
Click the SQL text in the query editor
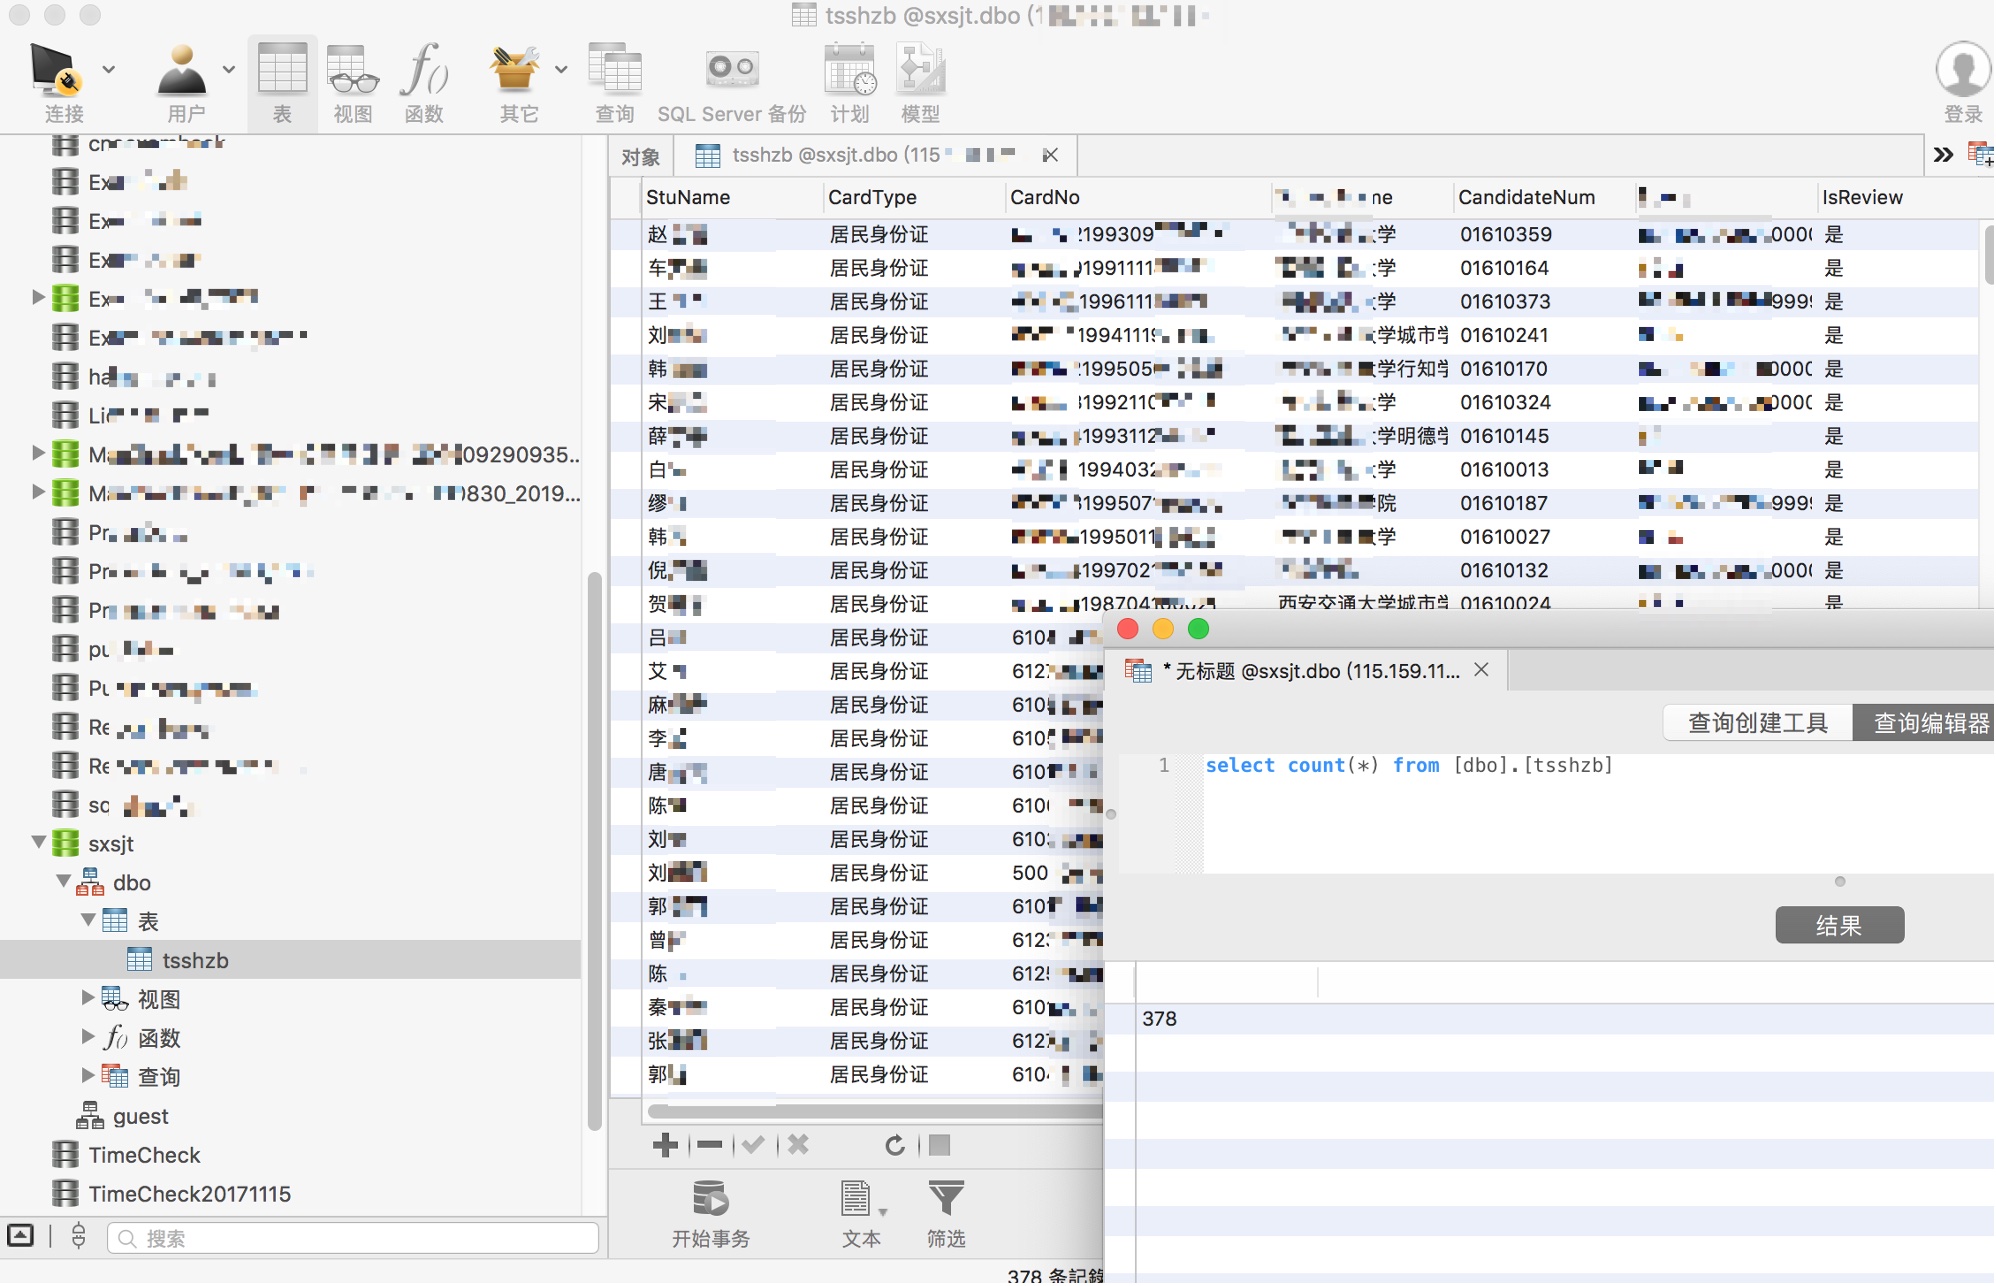click(1408, 765)
